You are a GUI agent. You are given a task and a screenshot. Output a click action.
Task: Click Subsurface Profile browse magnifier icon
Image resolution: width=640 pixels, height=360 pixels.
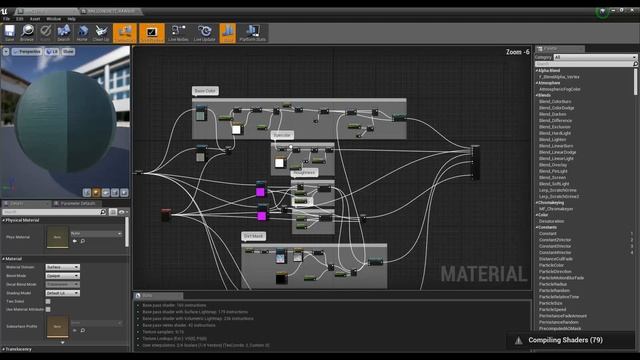[x=82, y=330]
